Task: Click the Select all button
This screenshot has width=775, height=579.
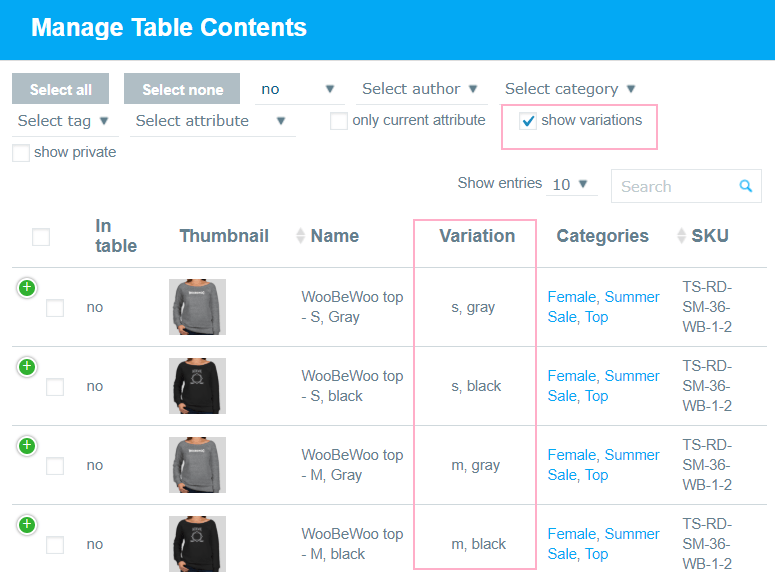Action: pos(60,89)
